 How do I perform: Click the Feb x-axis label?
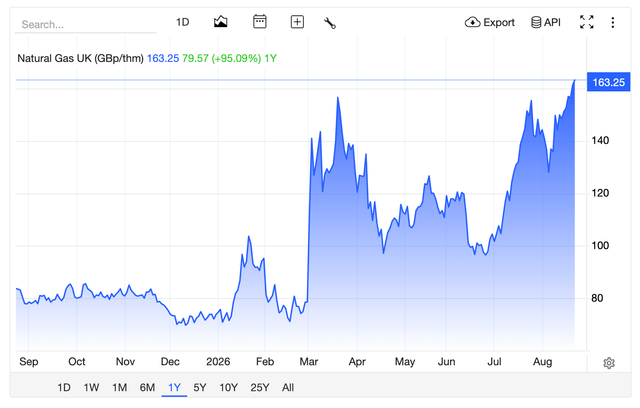(265, 361)
